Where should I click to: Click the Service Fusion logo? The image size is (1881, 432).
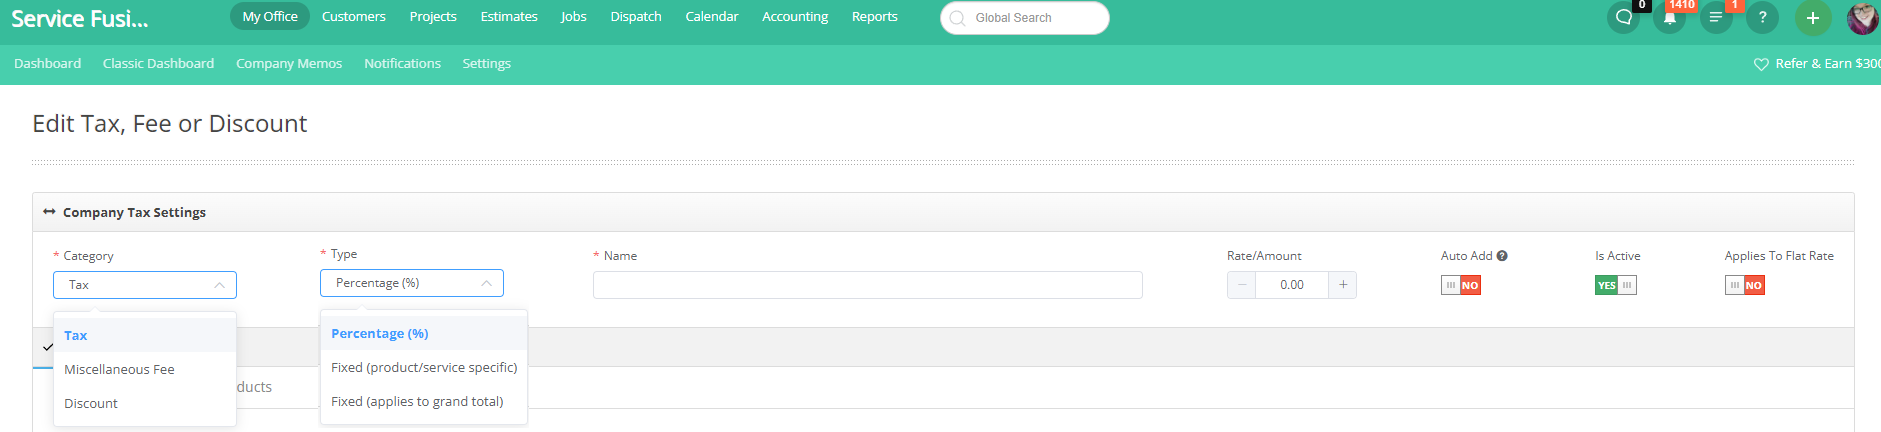tap(80, 18)
